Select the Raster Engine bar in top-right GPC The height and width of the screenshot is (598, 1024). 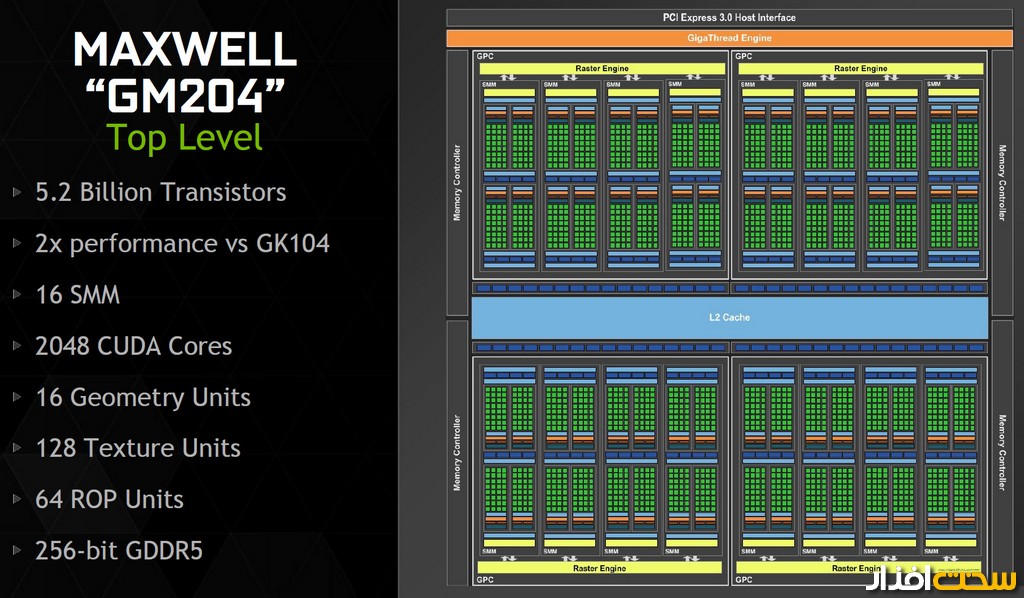[860, 69]
